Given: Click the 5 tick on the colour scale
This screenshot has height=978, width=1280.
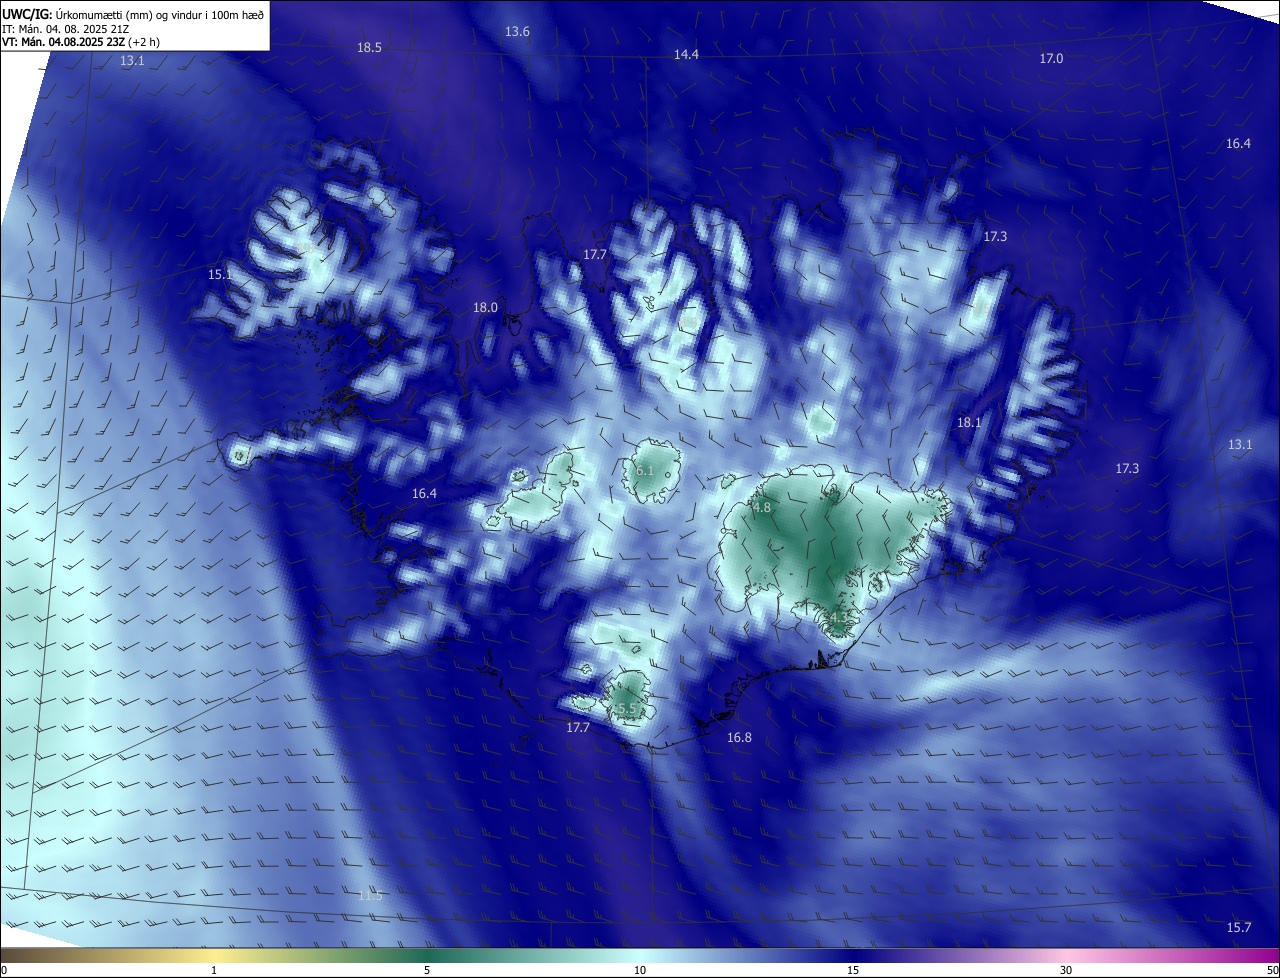Looking at the screenshot, I should click(427, 970).
